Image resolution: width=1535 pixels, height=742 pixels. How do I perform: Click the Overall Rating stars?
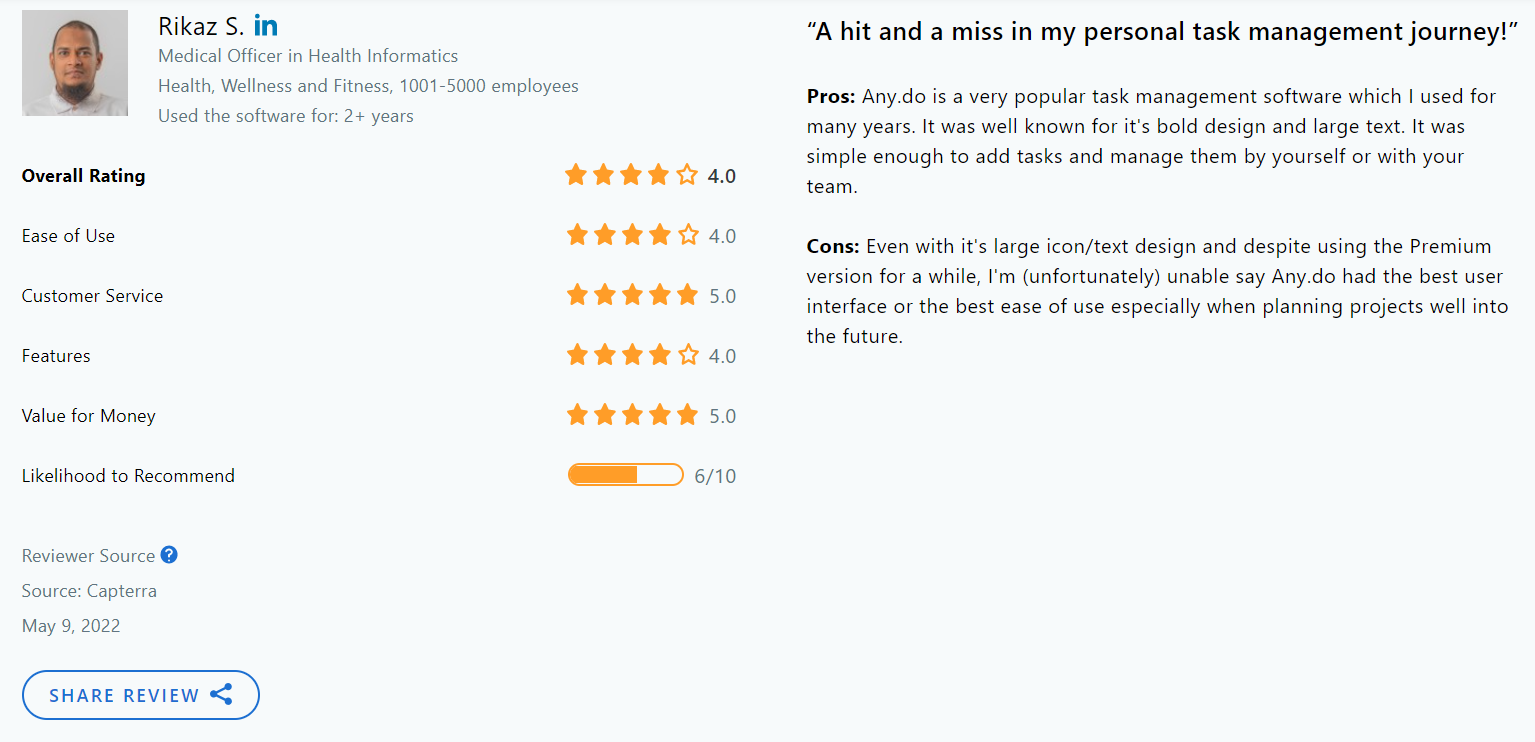tap(631, 176)
